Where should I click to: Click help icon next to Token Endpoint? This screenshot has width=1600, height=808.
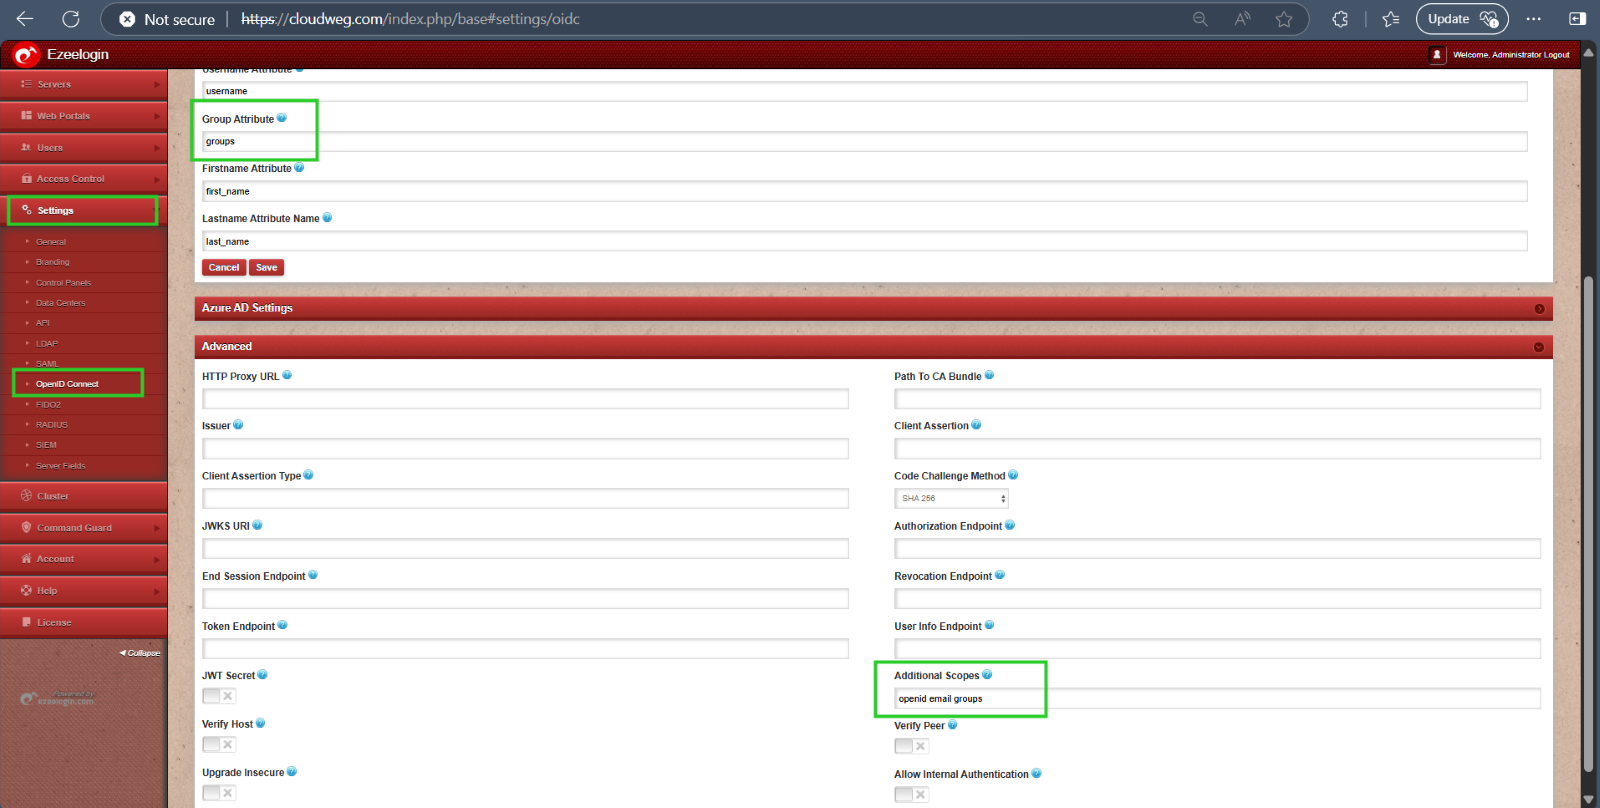click(282, 625)
